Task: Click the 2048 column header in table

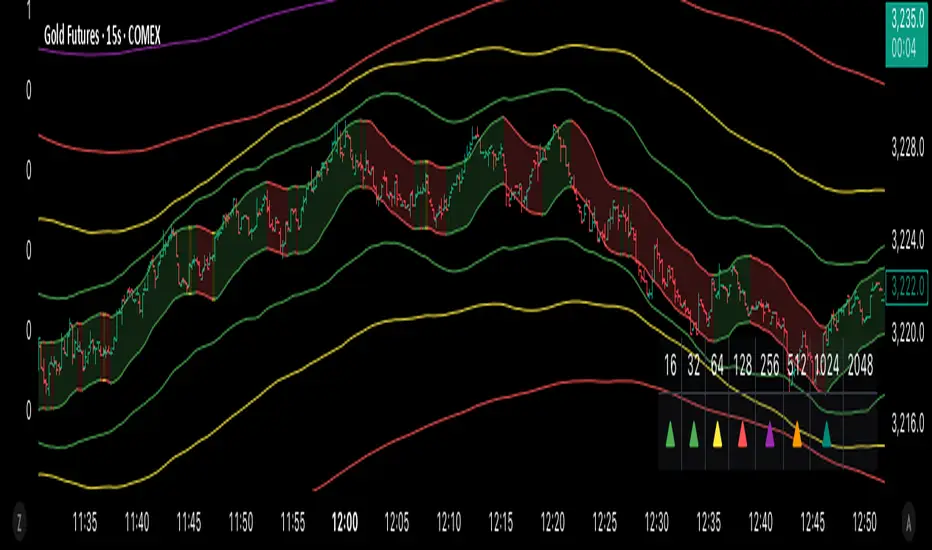Action: (x=860, y=366)
